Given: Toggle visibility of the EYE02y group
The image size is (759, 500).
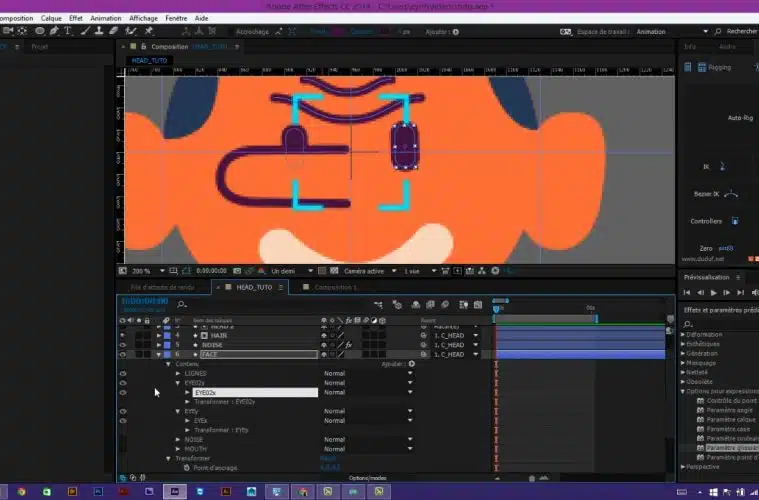Looking at the screenshot, I should [122, 383].
